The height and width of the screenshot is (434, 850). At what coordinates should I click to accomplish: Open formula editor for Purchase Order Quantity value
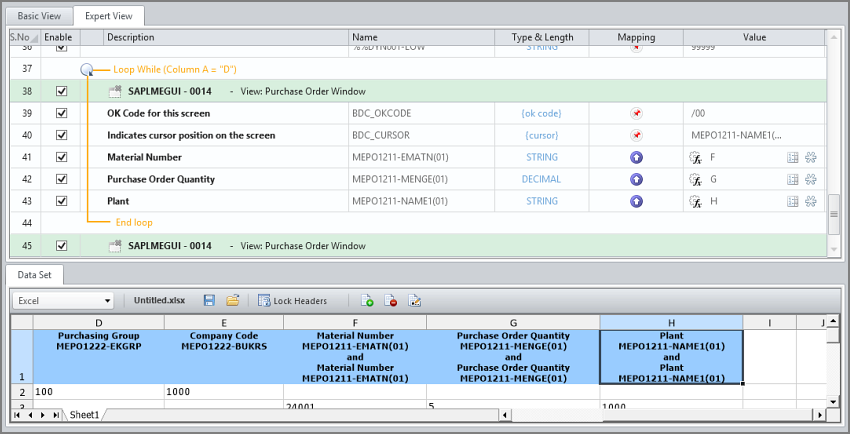696,179
